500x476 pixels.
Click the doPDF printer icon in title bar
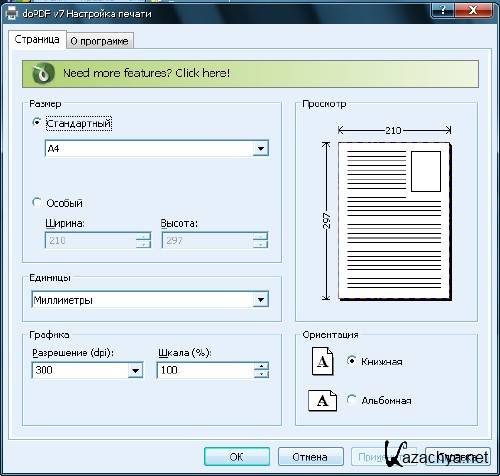click(12, 13)
